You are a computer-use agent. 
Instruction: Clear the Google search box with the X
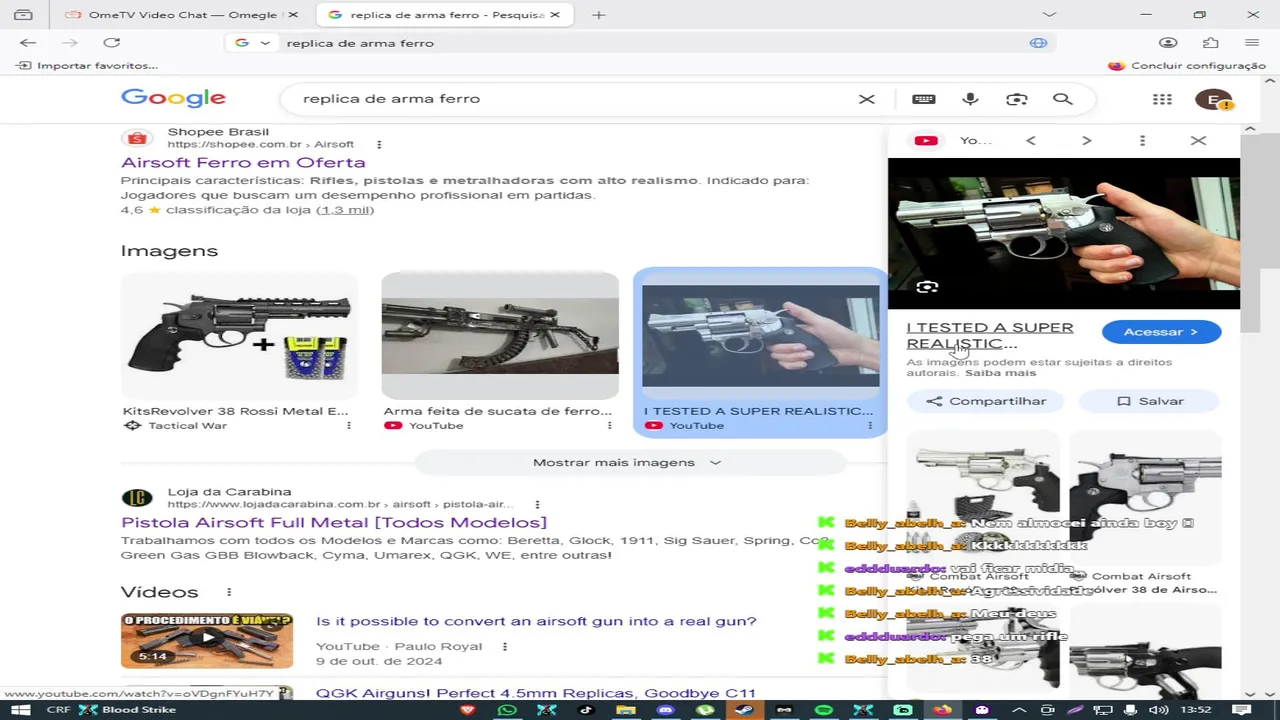point(867,99)
